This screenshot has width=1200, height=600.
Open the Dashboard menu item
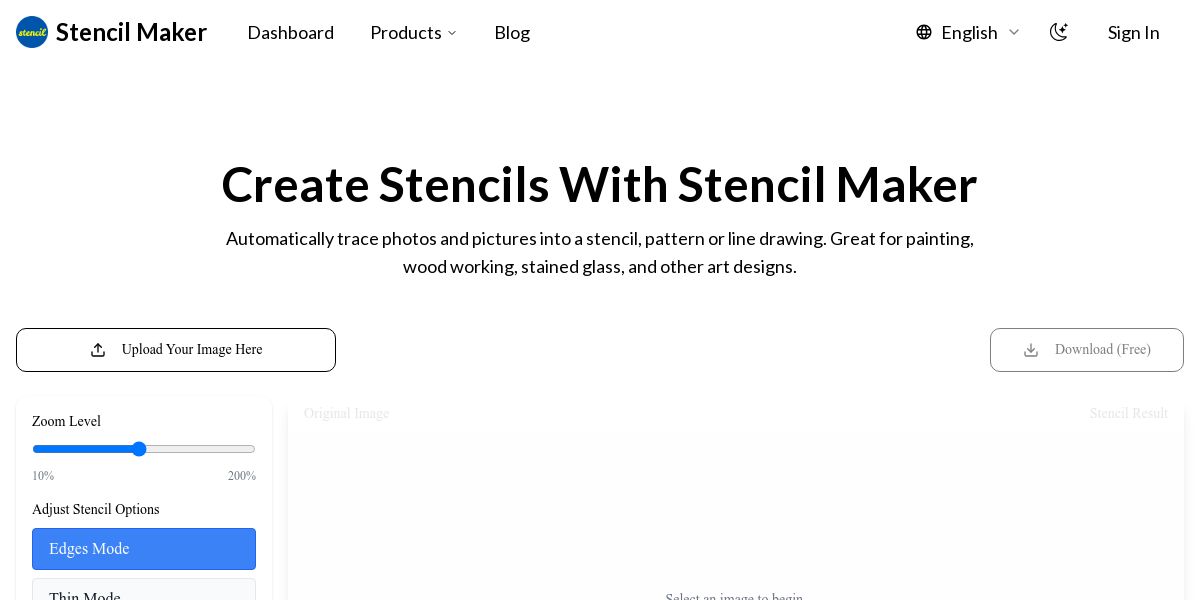(291, 32)
